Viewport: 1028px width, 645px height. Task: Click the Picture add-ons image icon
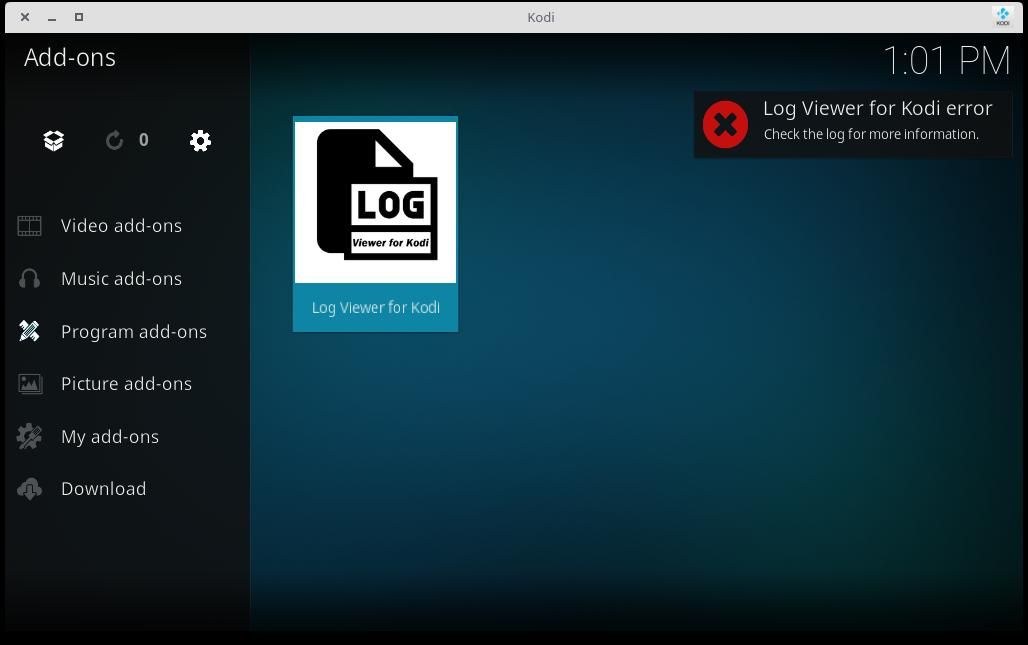29,383
